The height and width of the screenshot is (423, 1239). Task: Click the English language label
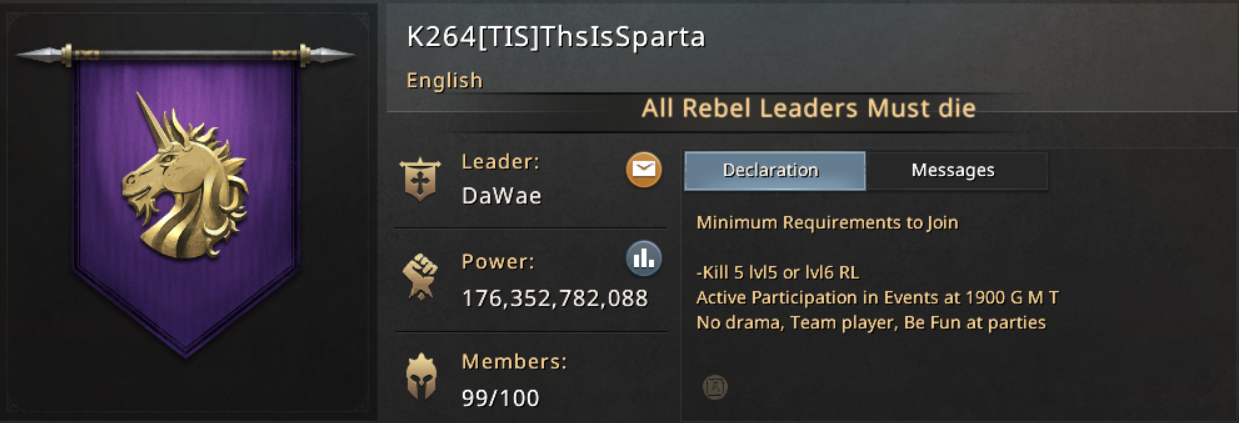(x=445, y=81)
